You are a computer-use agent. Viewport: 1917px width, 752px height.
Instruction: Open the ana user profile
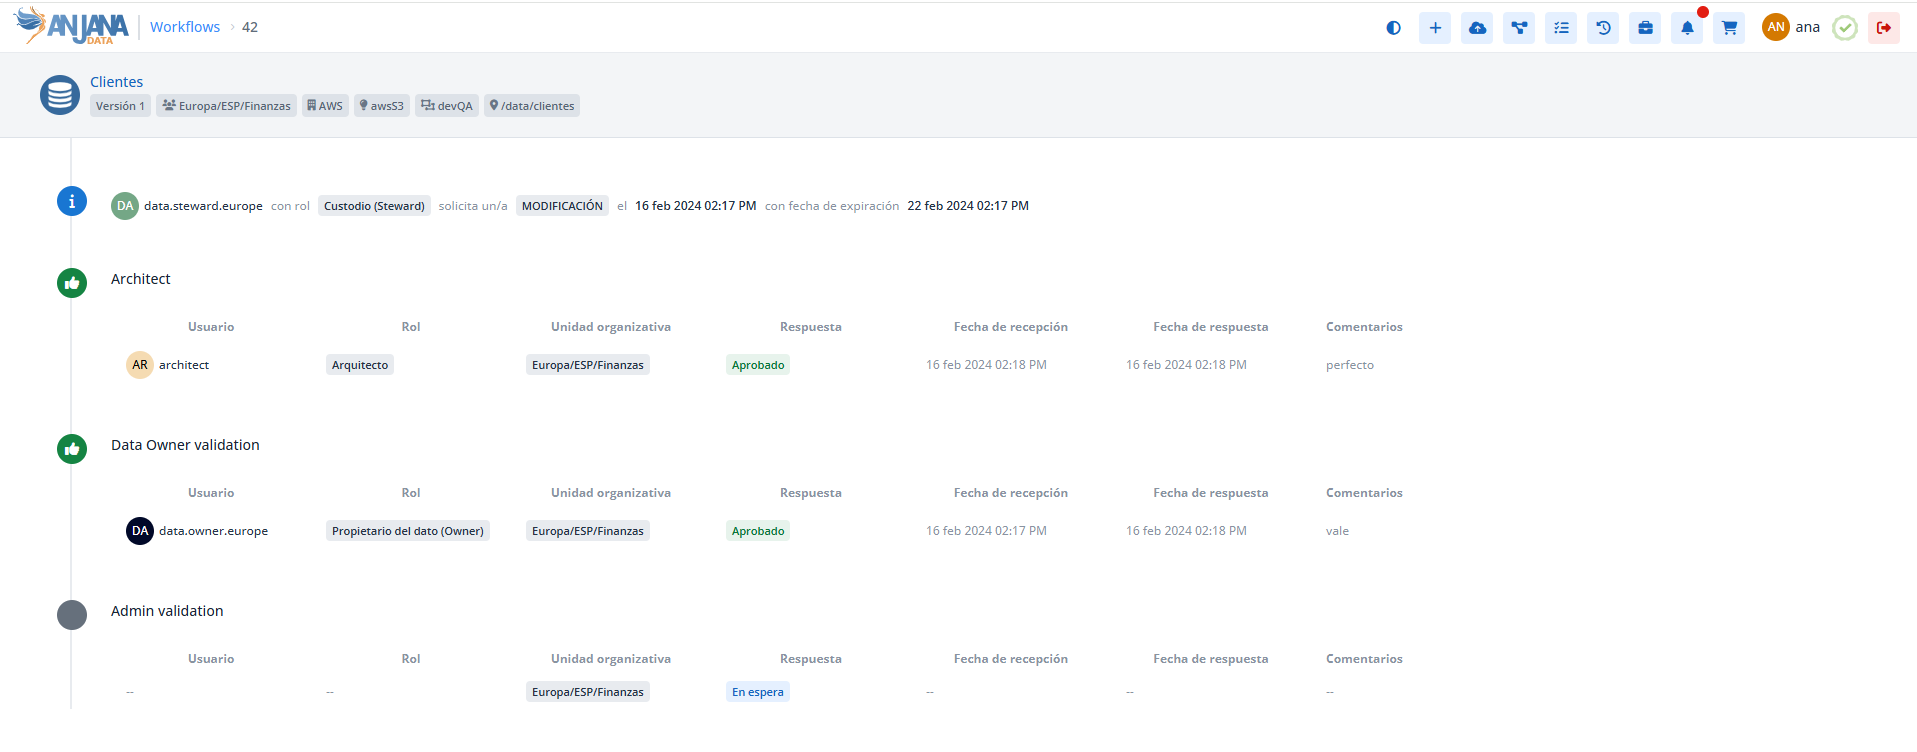(x=1791, y=27)
